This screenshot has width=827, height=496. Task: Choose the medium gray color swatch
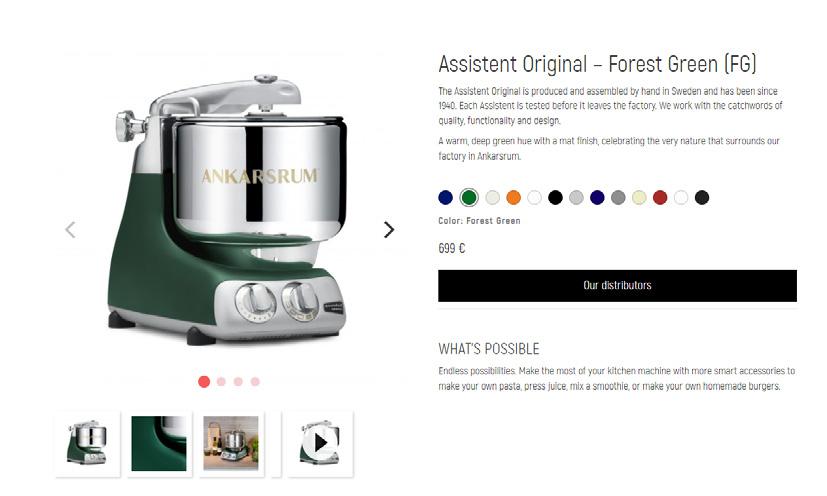coord(618,198)
